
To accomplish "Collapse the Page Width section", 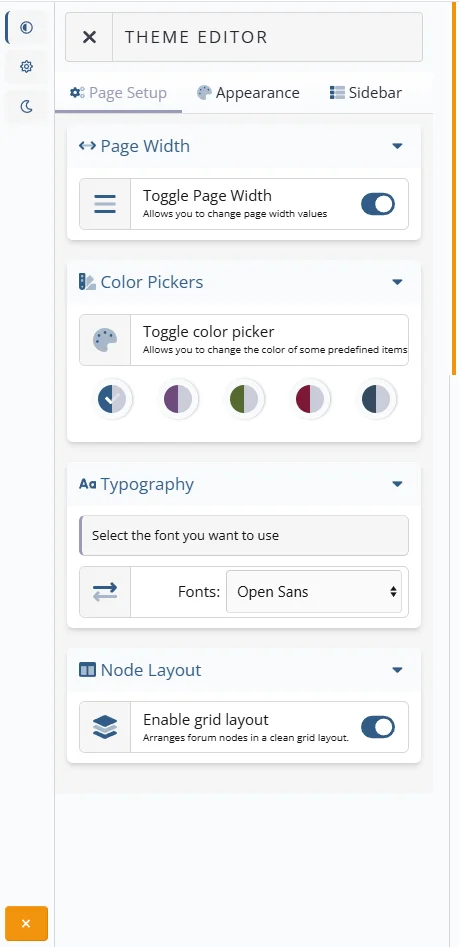I will (397, 146).
